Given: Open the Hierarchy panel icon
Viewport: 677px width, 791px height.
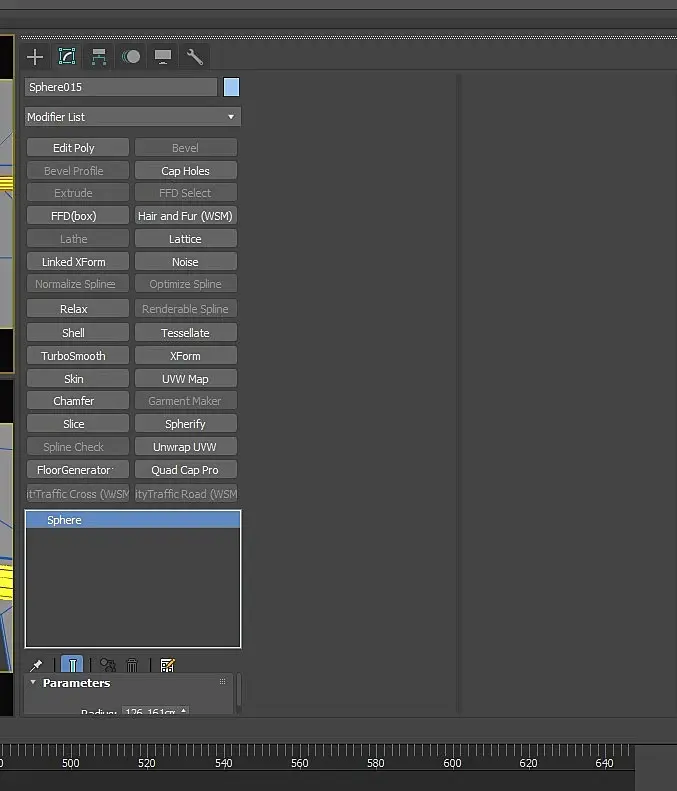Looking at the screenshot, I should (x=99, y=57).
